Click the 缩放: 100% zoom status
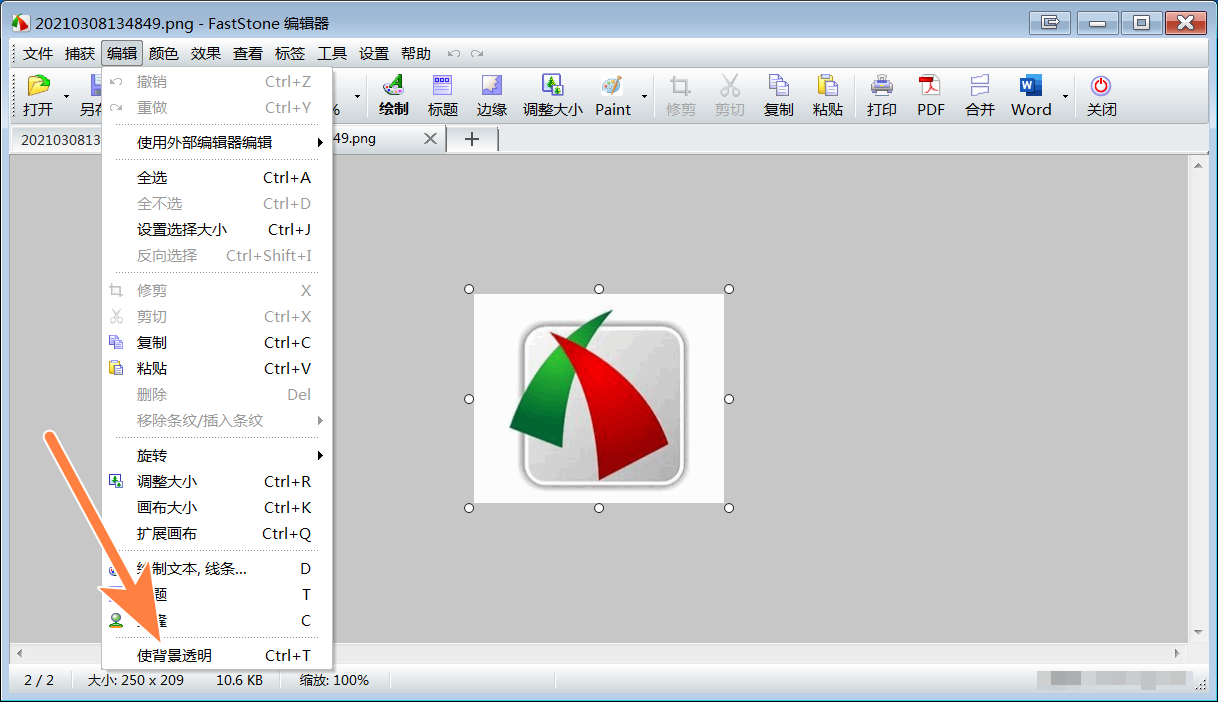 point(334,680)
